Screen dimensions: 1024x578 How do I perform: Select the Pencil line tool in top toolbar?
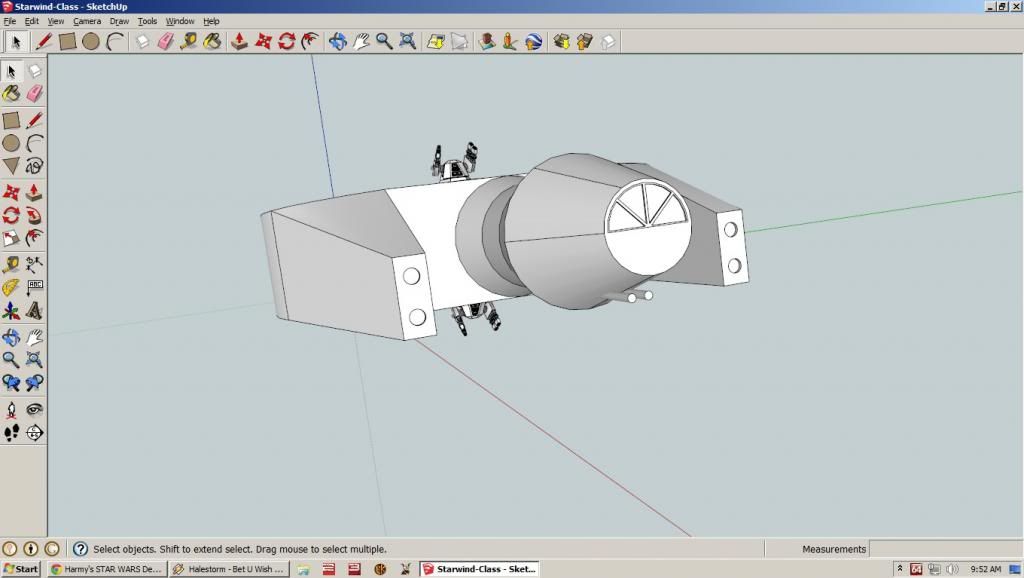click(x=44, y=41)
